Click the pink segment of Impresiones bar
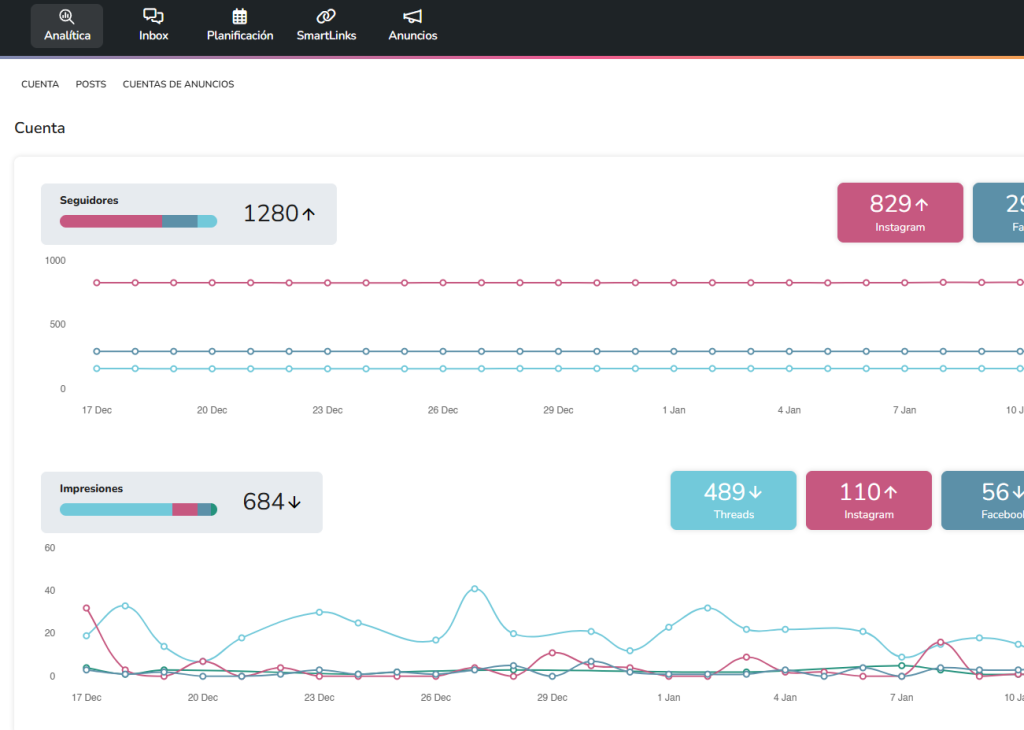 coord(185,509)
